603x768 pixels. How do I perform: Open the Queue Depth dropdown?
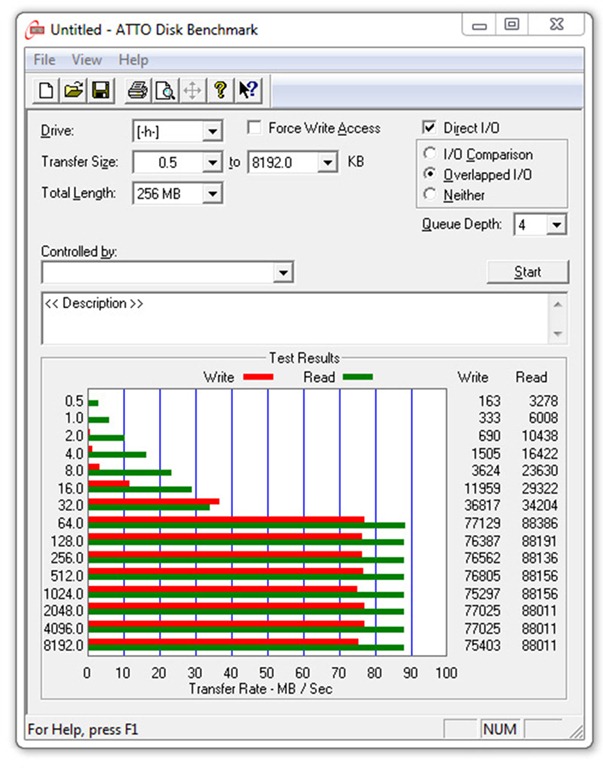point(556,225)
